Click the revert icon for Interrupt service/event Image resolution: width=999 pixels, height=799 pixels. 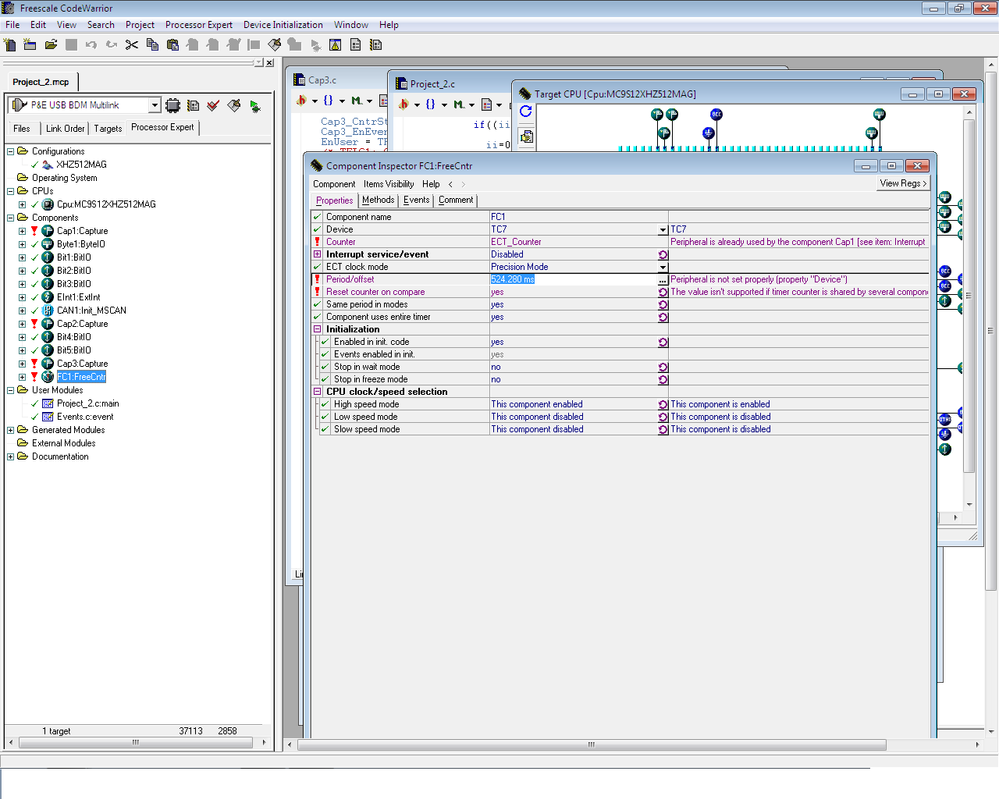663,254
